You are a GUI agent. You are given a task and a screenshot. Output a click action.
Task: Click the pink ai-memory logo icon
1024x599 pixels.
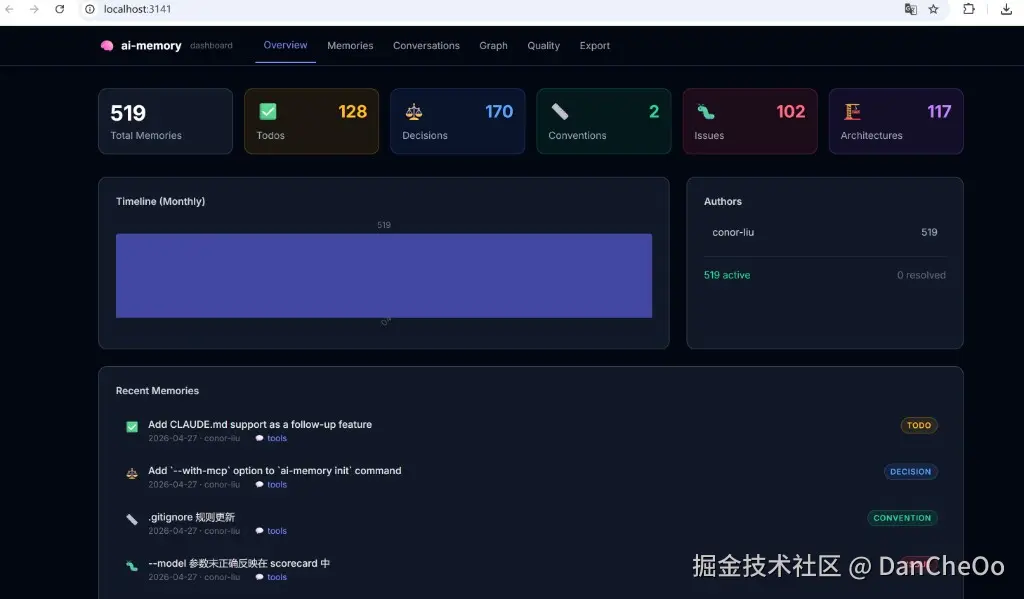[107, 45]
